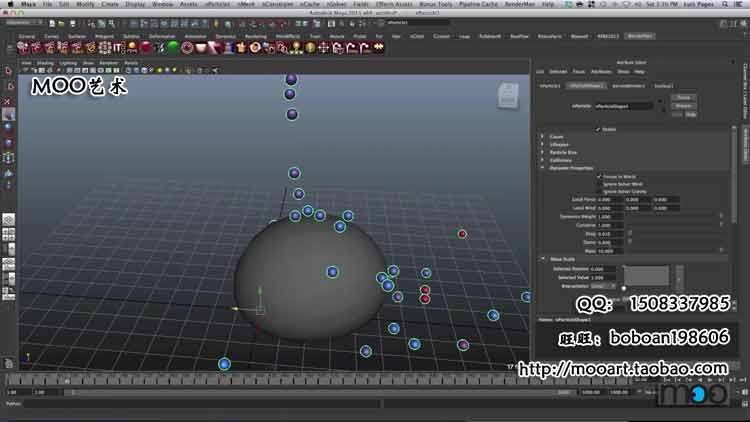The width and height of the screenshot is (750, 422).
Task: Click the Drag value field
Action: coord(609,234)
